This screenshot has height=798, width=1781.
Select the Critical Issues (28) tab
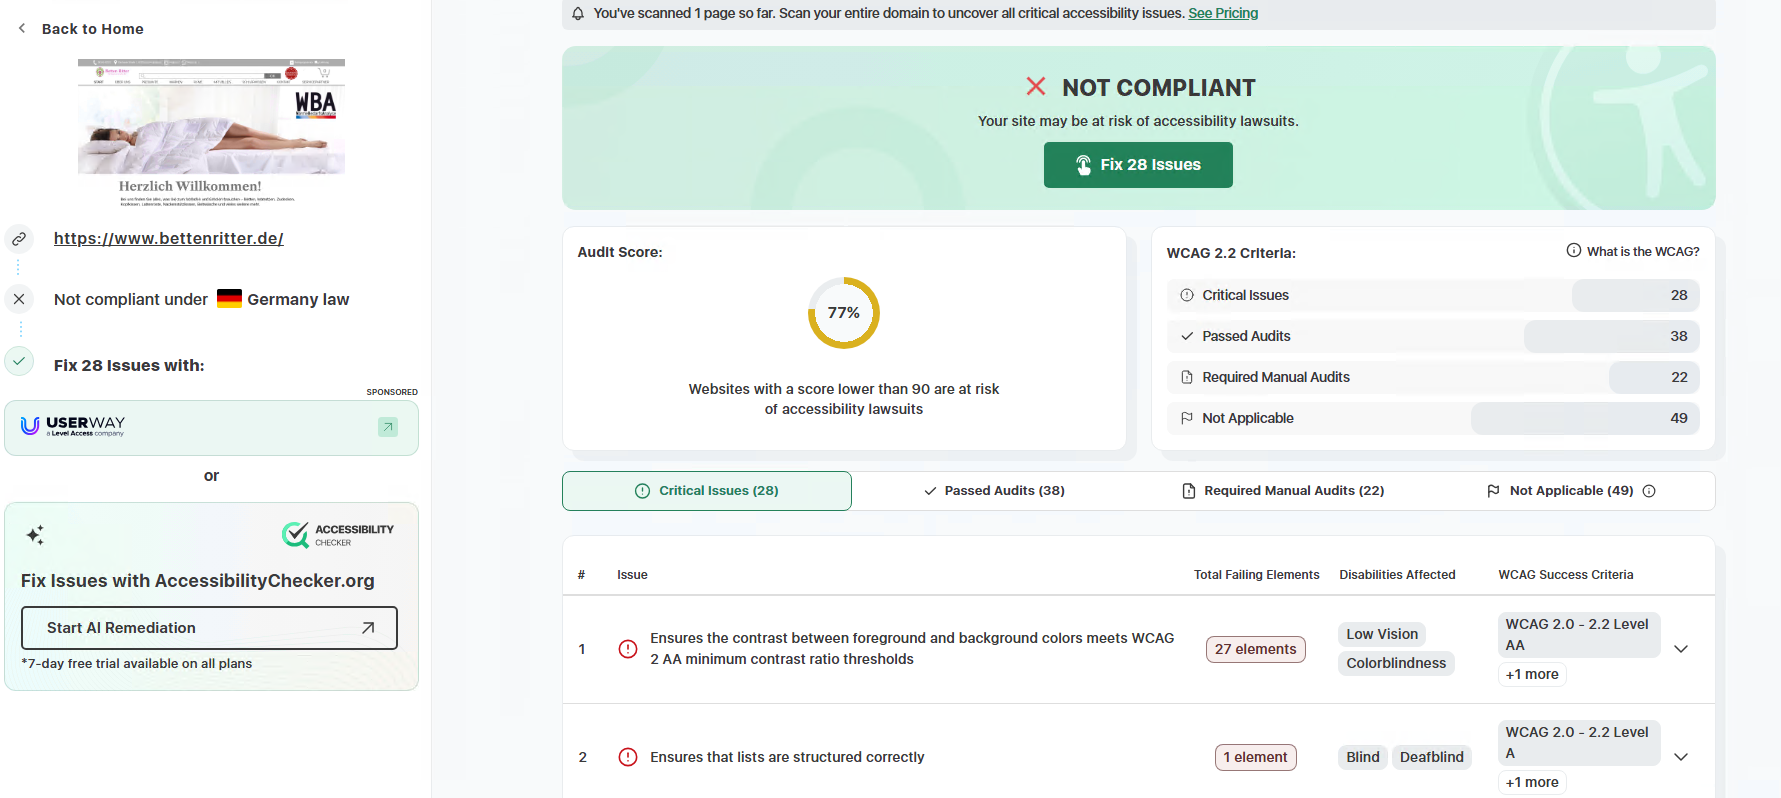coord(707,491)
